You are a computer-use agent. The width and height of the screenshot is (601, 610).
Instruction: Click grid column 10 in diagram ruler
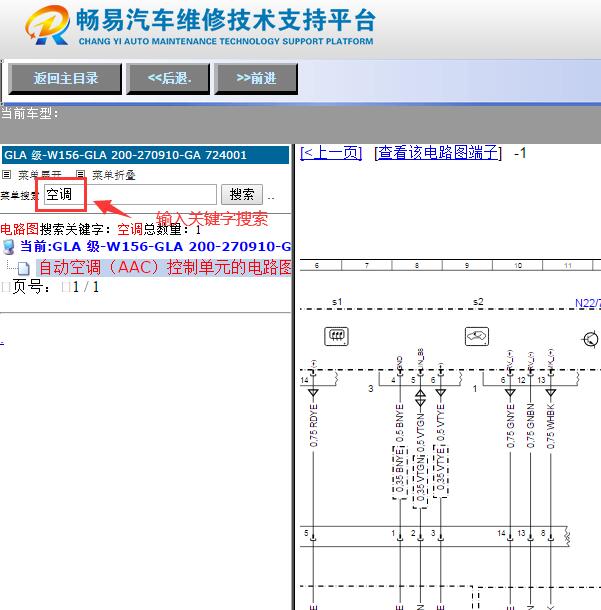(x=518, y=265)
